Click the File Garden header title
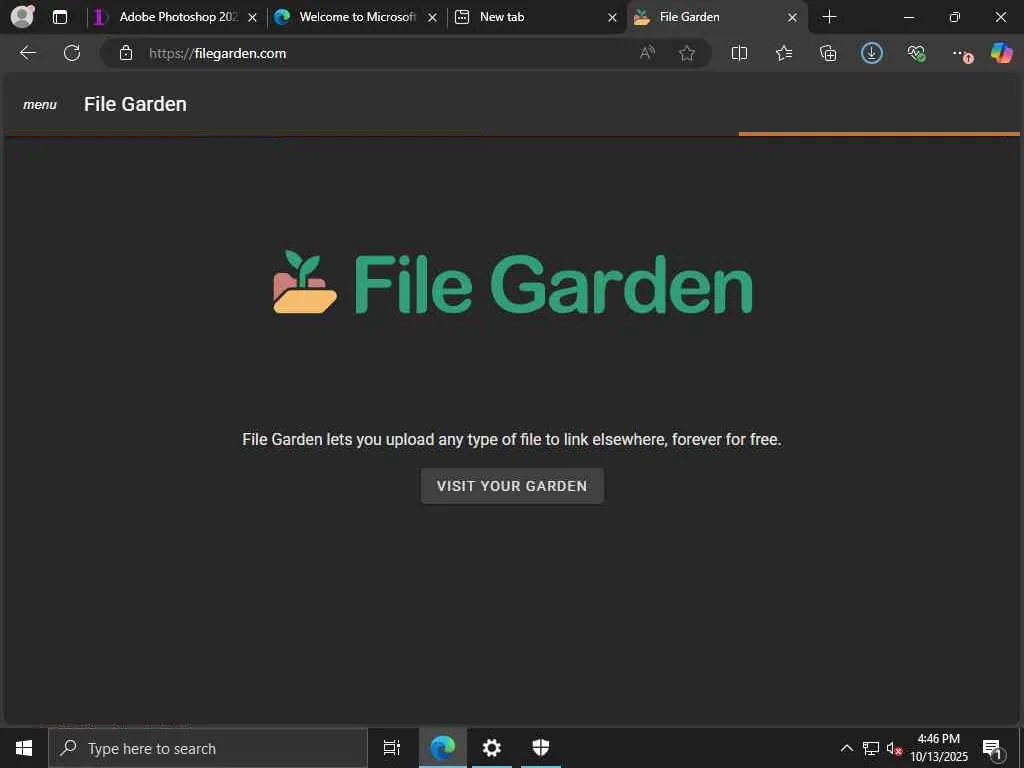This screenshot has height=768, width=1024. click(135, 104)
